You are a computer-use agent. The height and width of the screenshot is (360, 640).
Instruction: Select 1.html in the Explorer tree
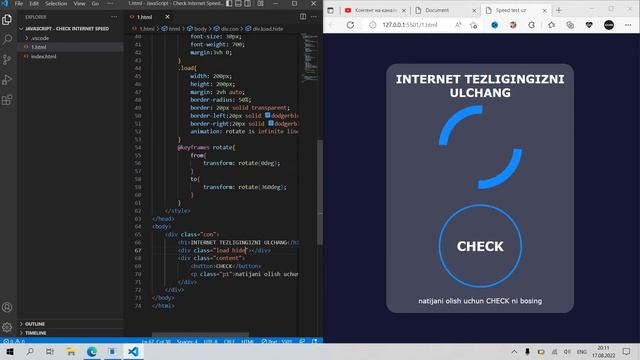pos(70,47)
